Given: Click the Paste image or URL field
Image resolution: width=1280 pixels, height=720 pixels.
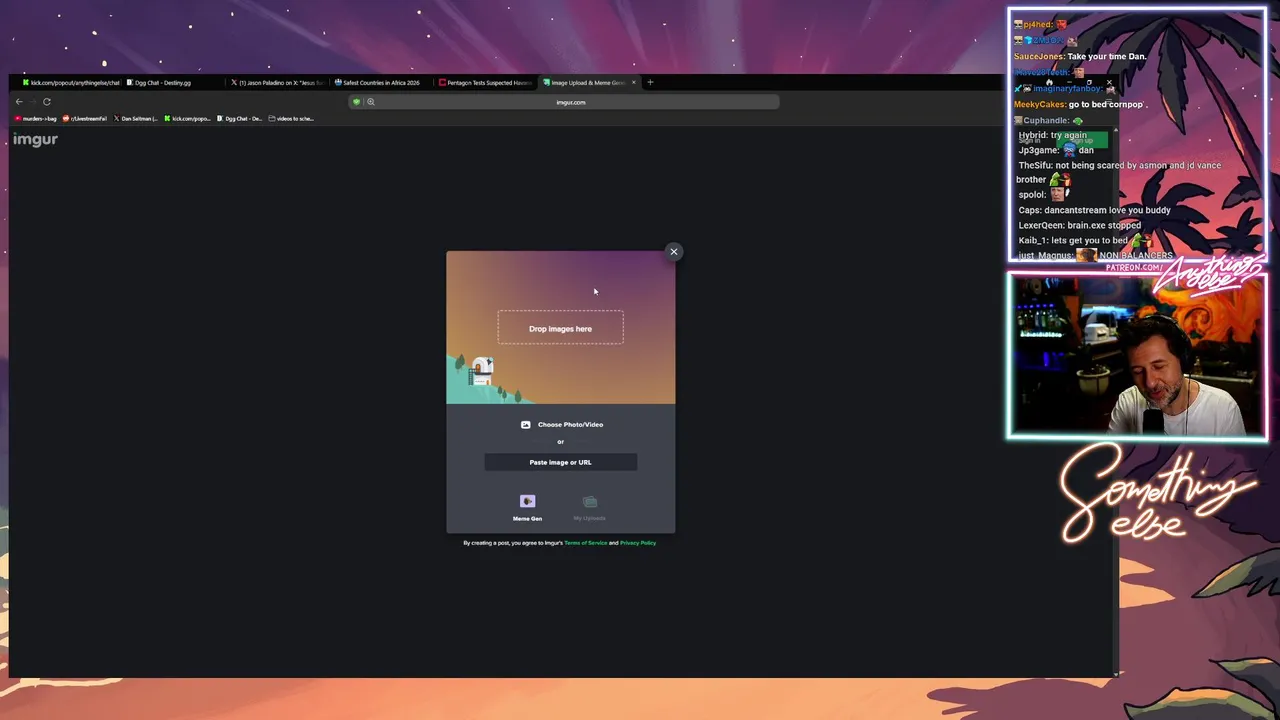Looking at the screenshot, I should [560, 462].
